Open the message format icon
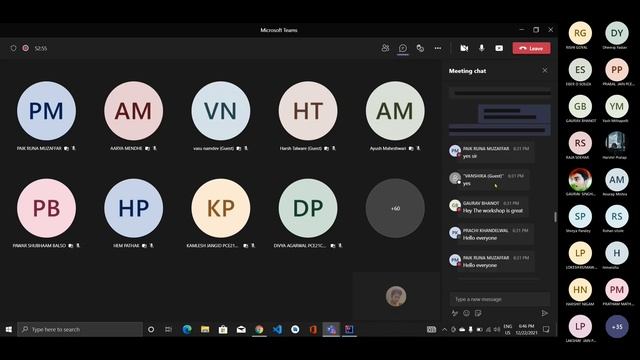The width and height of the screenshot is (640, 360). pos(454,313)
